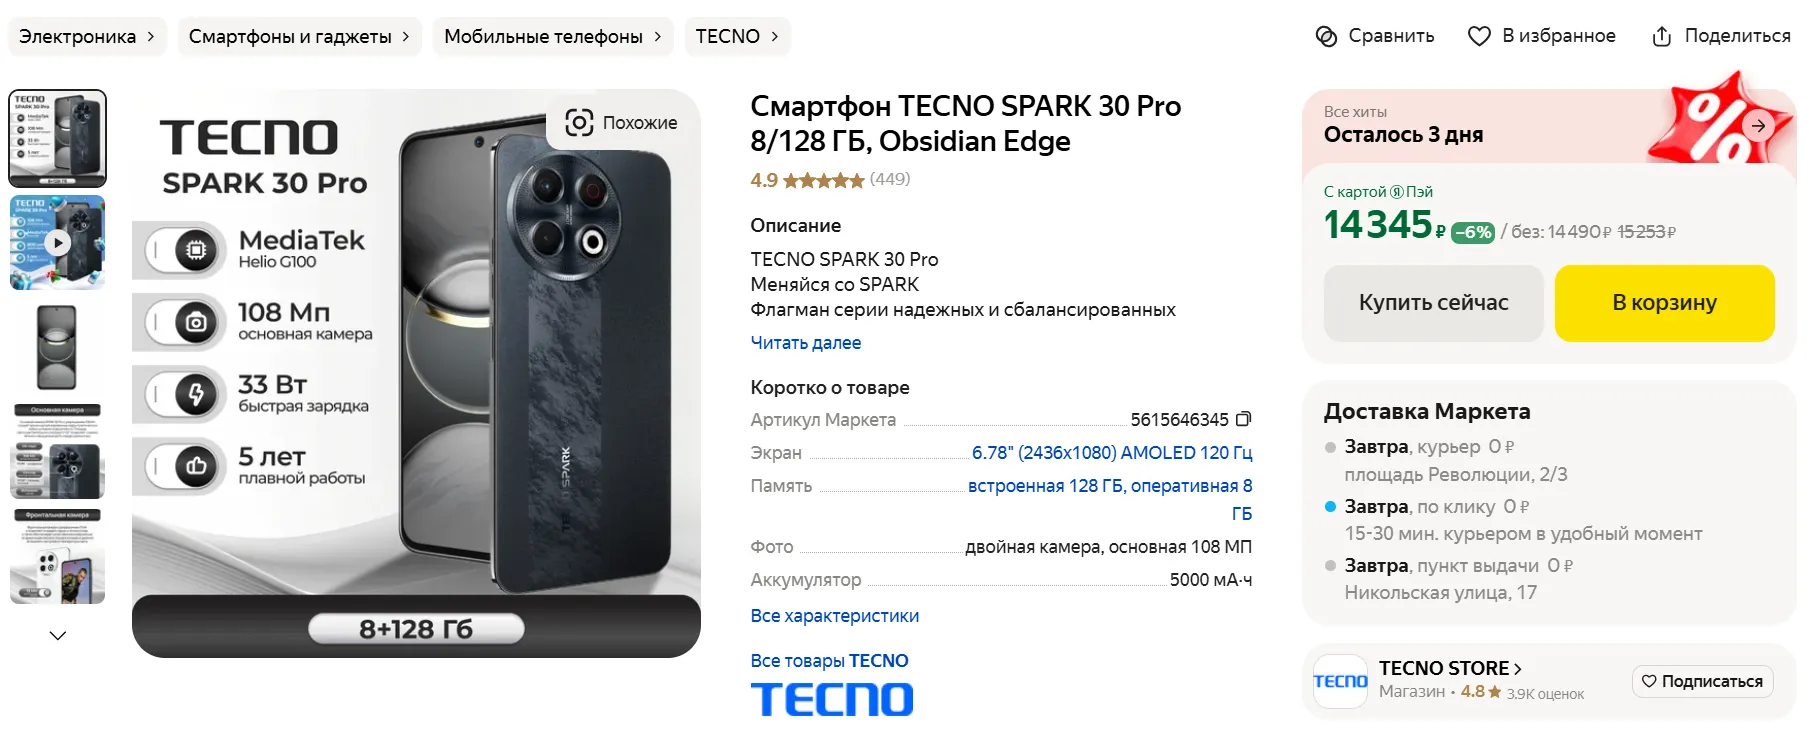Expand more thumbnails with down chevron
This screenshot has width=1807, height=731.
click(58, 635)
